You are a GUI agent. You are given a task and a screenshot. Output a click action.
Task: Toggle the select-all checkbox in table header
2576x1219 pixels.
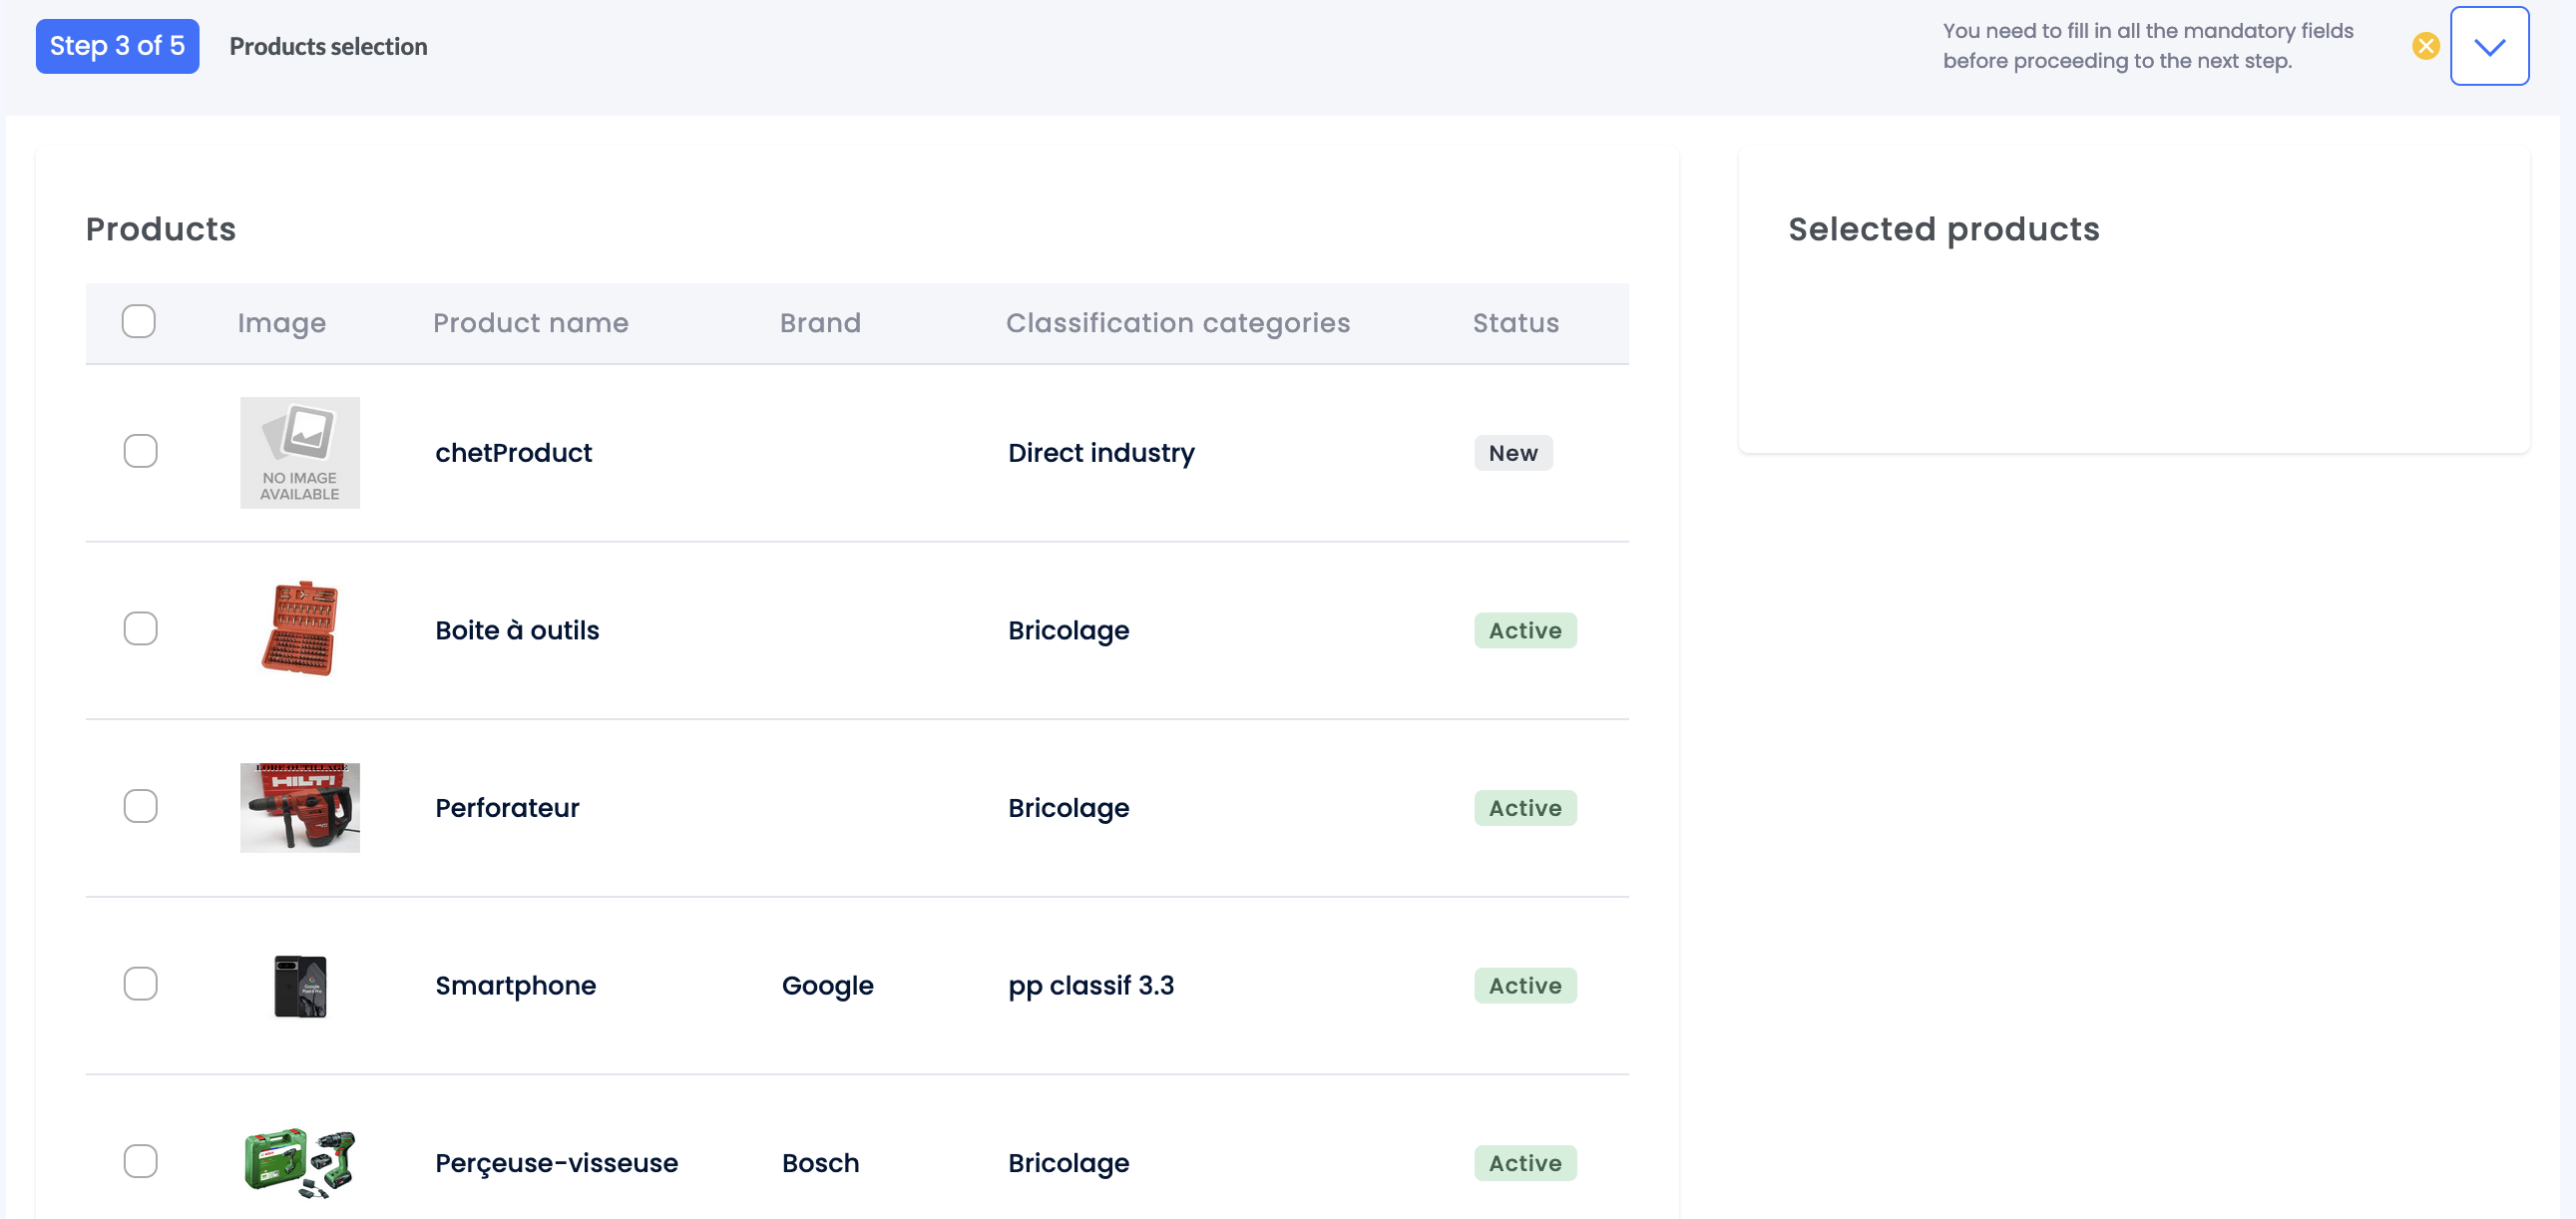(x=139, y=321)
